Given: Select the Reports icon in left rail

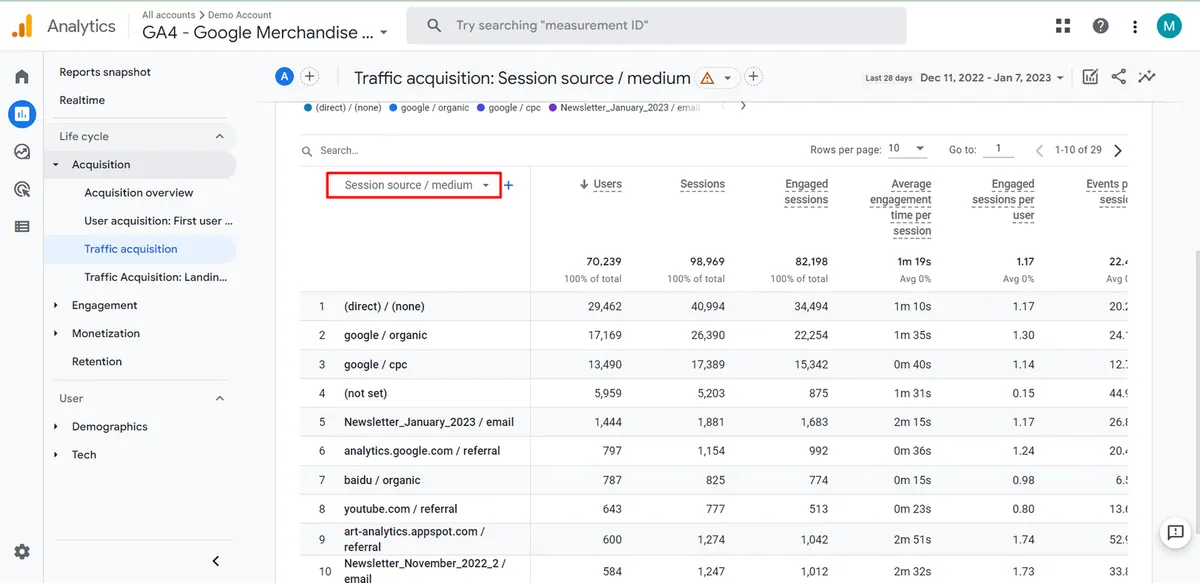Looking at the screenshot, I should pos(22,114).
